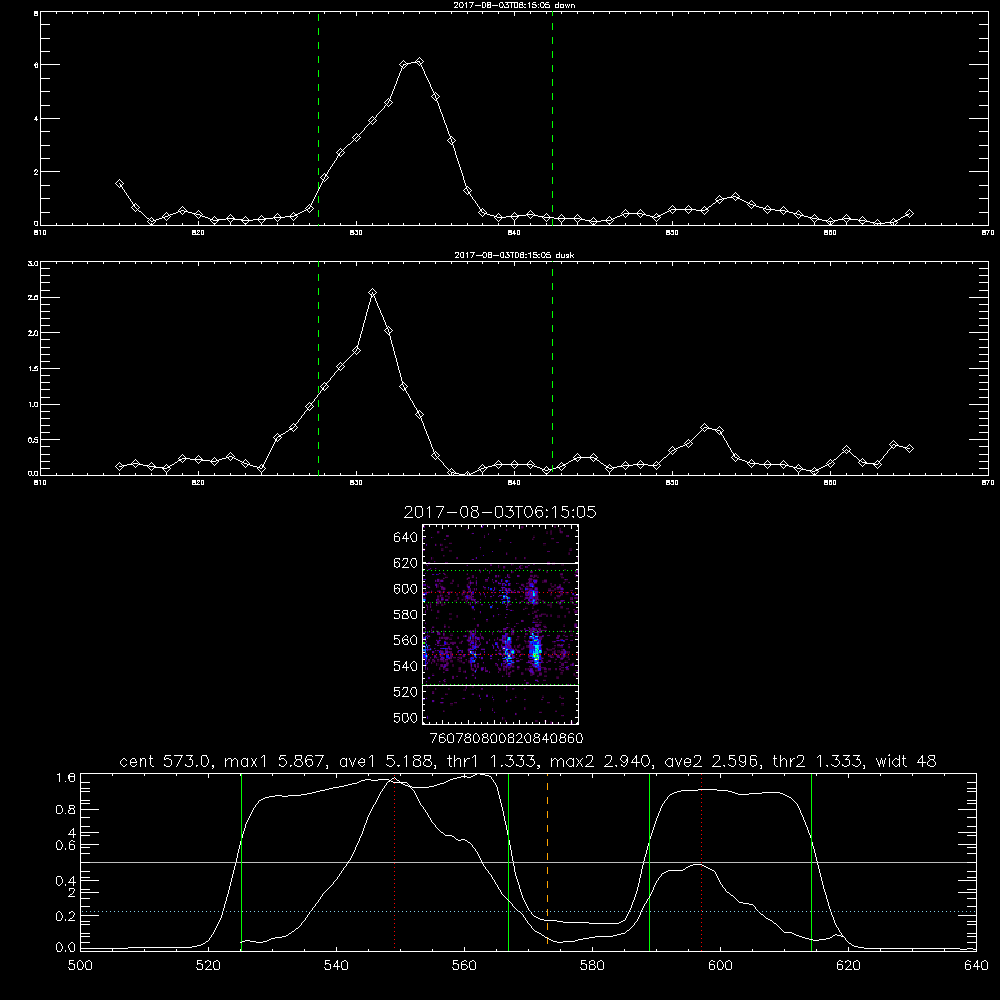Click the timestamp title above the spectral image

pos(500,512)
